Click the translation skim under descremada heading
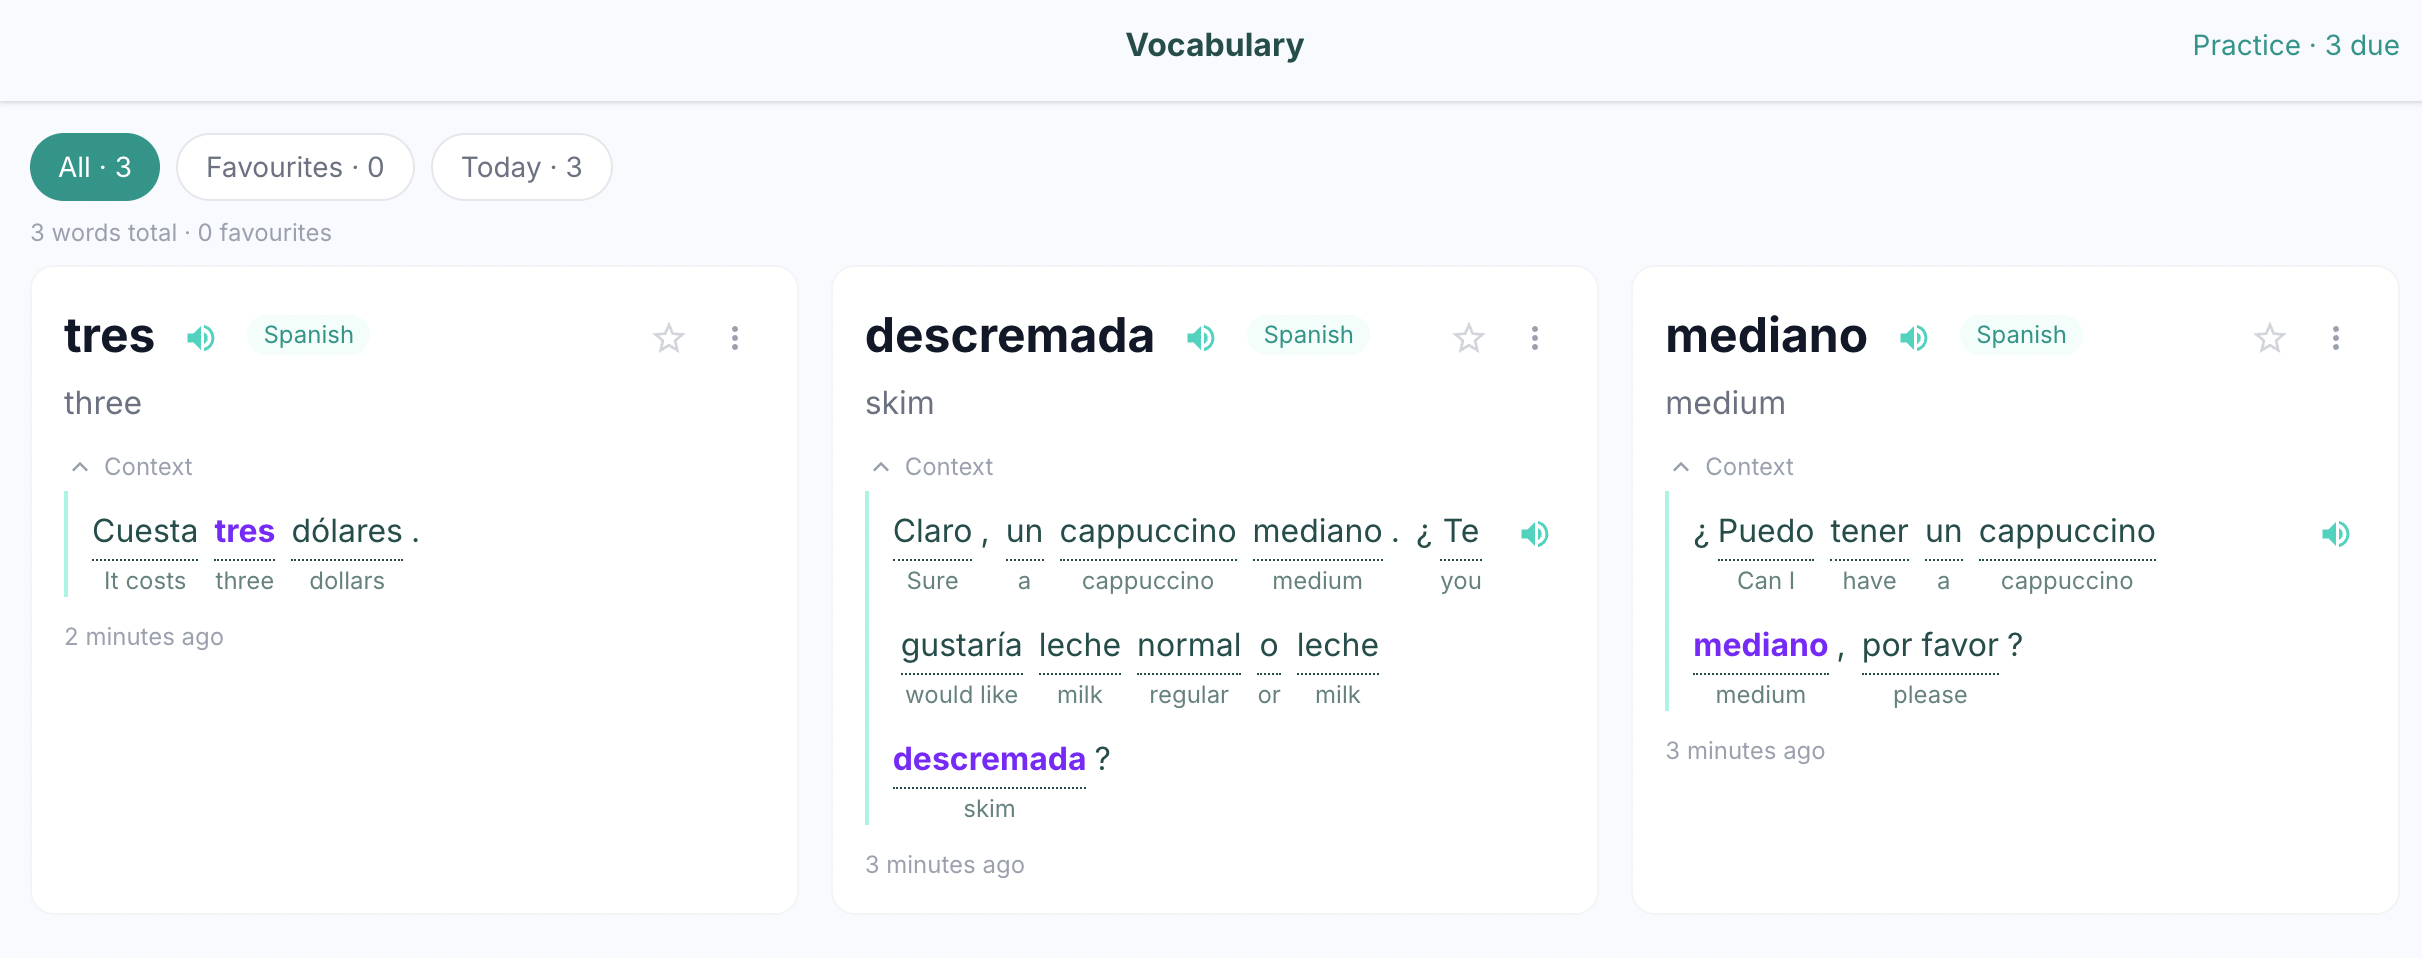This screenshot has width=2422, height=958. [x=899, y=403]
